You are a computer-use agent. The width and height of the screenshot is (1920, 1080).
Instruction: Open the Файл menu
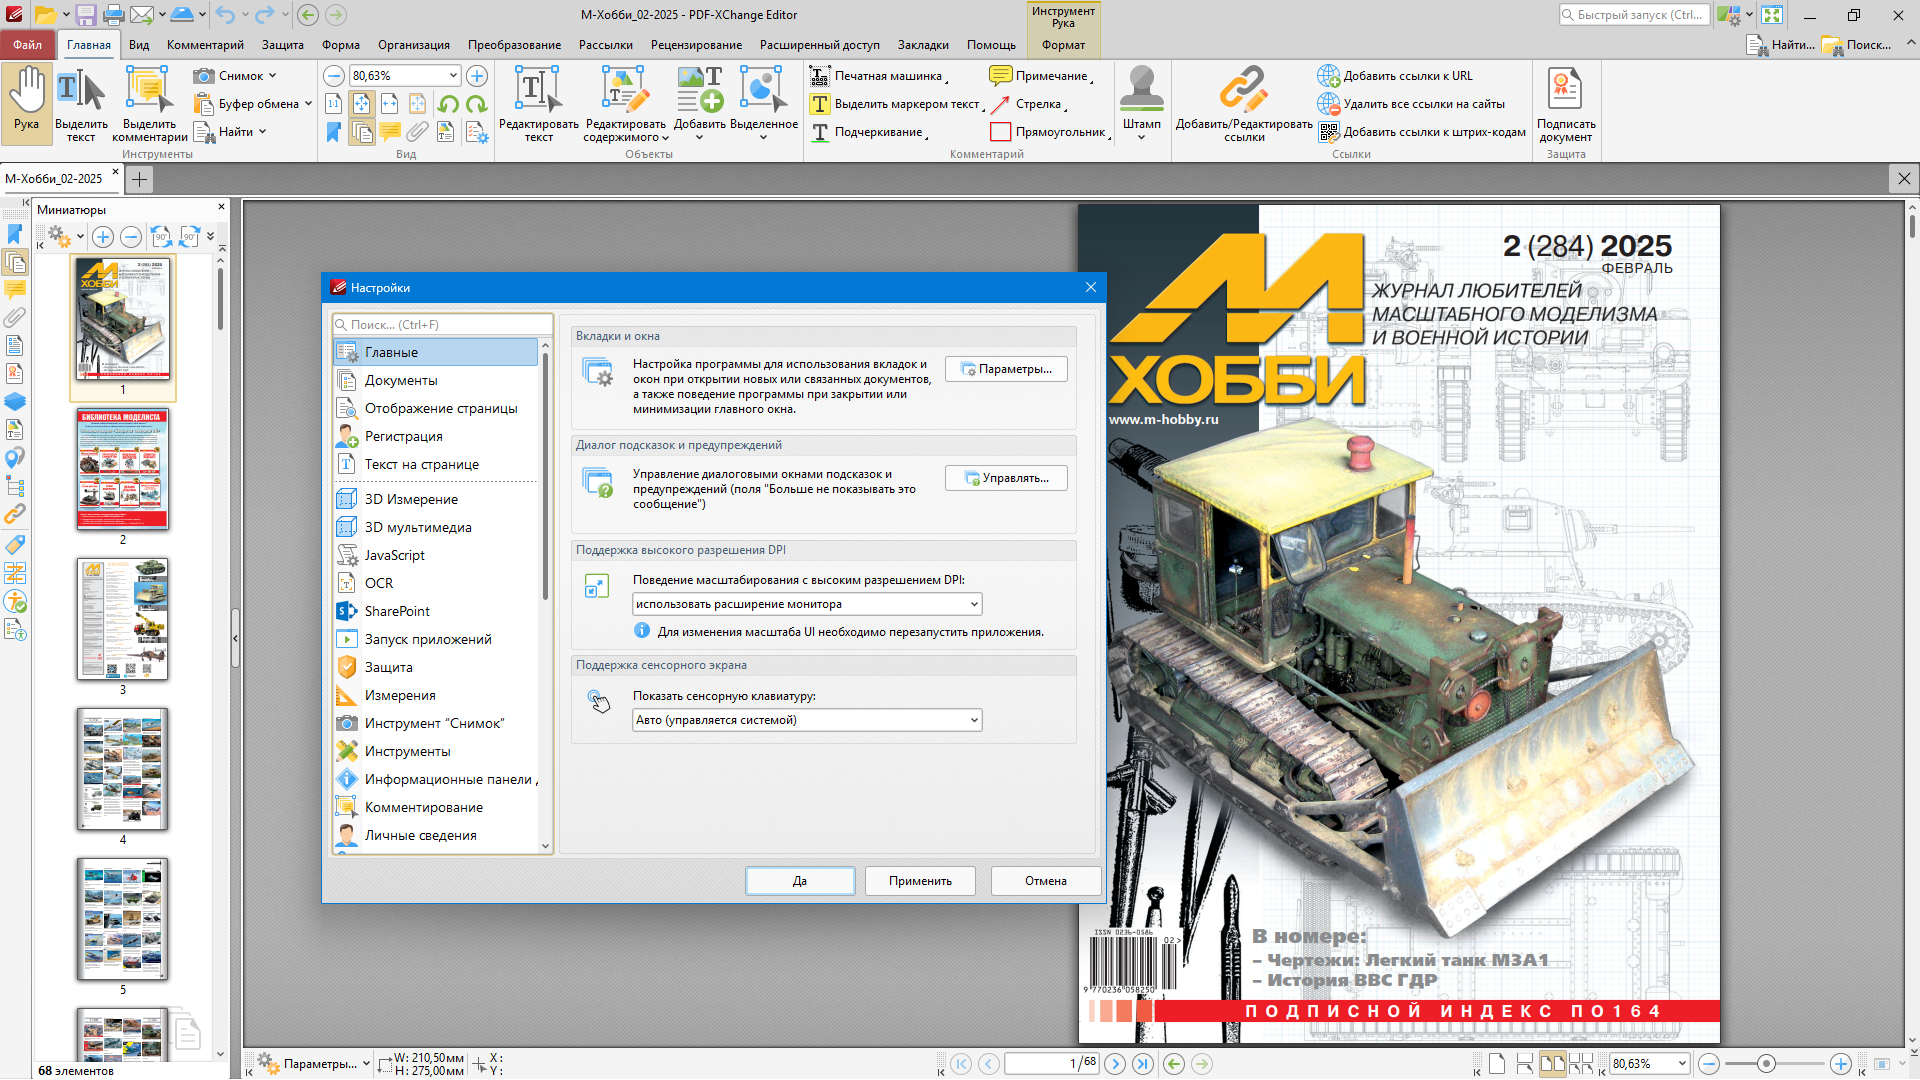(27, 45)
